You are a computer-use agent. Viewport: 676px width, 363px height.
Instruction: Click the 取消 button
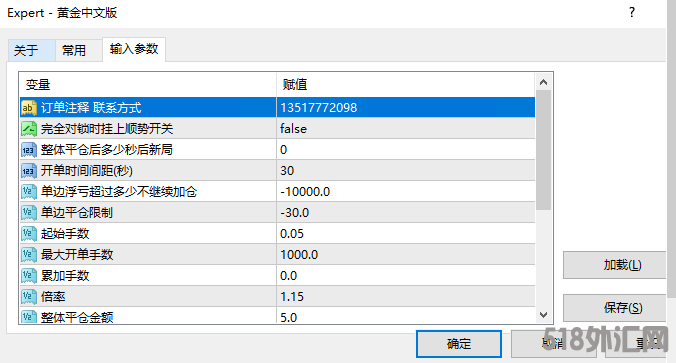554,344
